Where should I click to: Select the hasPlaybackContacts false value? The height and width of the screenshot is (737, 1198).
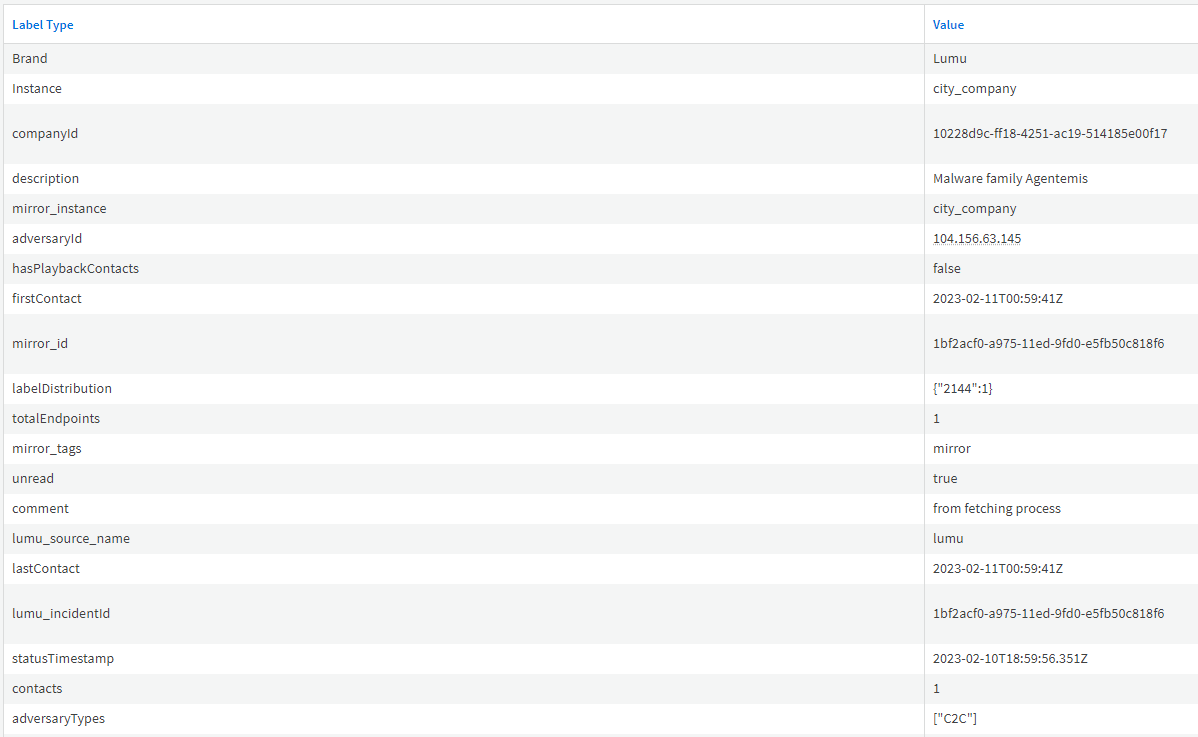[x=947, y=269]
